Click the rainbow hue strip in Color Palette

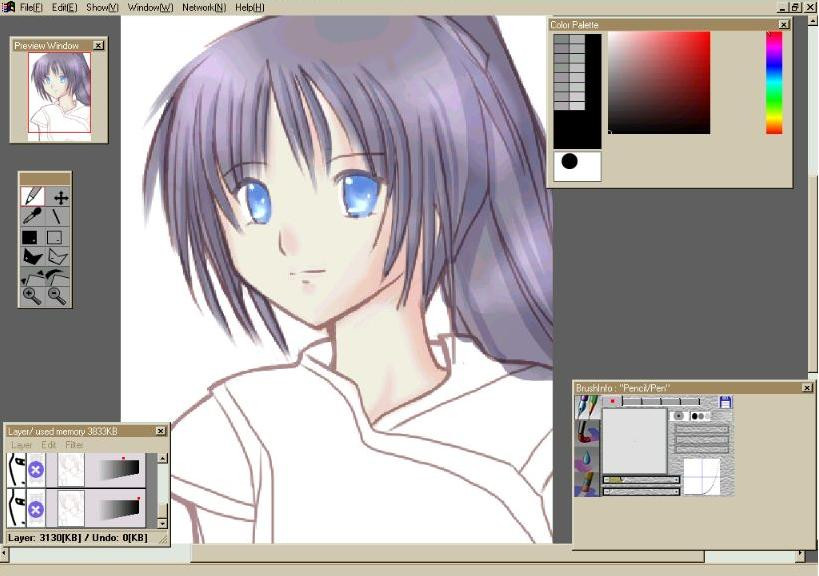point(774,83)
